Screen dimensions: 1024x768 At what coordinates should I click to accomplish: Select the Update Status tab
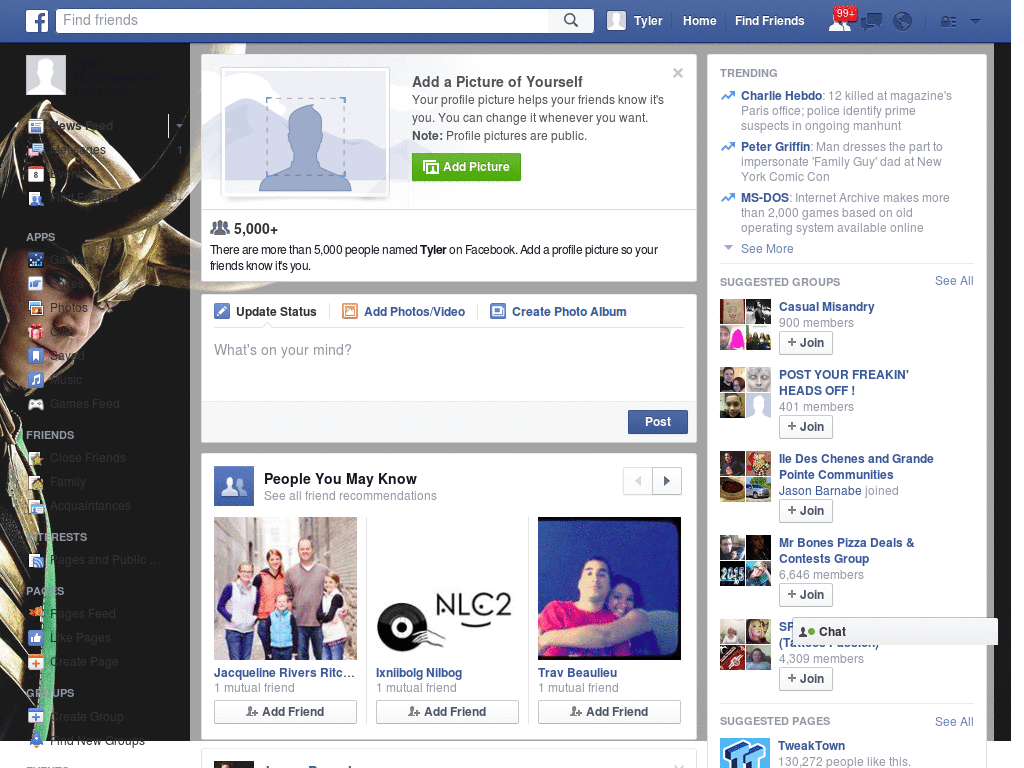click(265, 312)
